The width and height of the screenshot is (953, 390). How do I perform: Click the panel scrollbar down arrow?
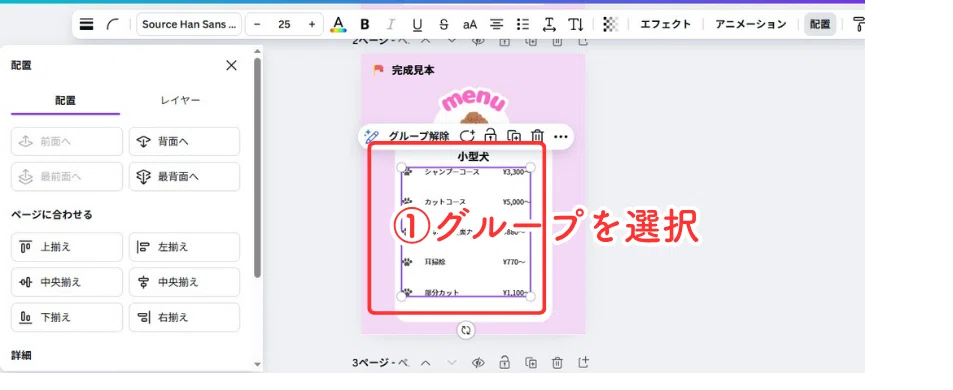(x=257, y=364)
